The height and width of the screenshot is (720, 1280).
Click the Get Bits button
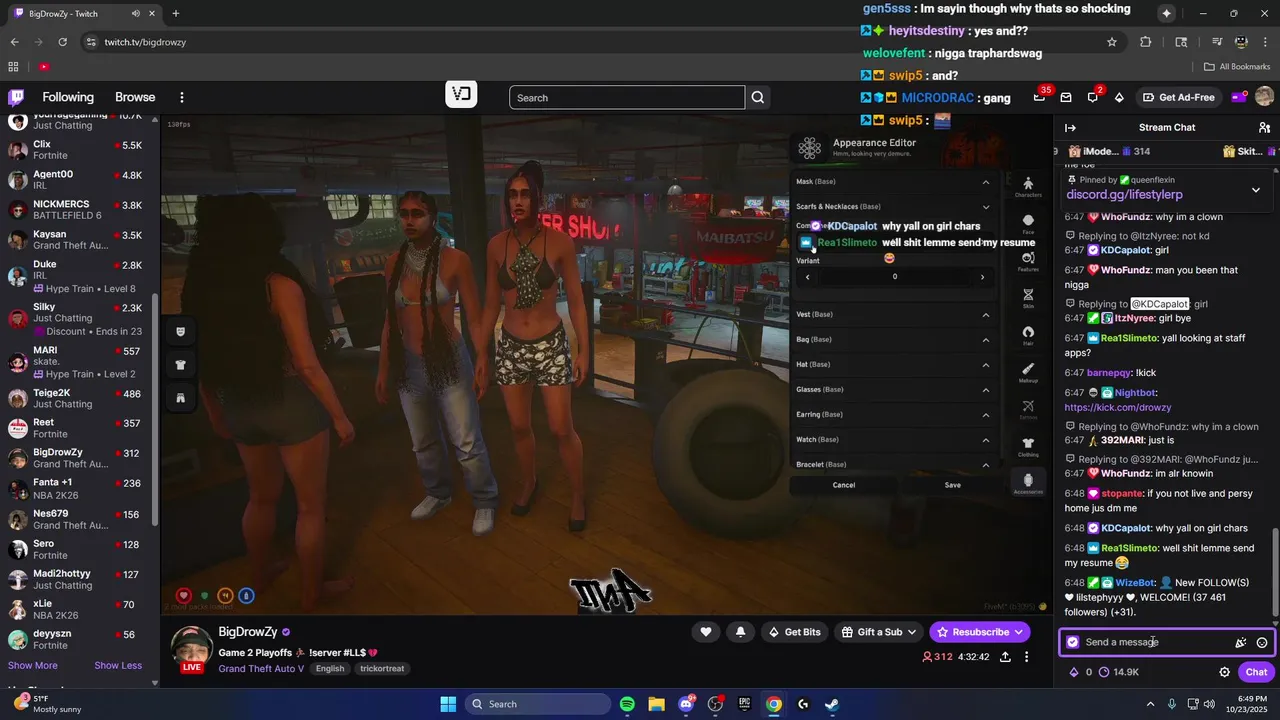[794, 632]
